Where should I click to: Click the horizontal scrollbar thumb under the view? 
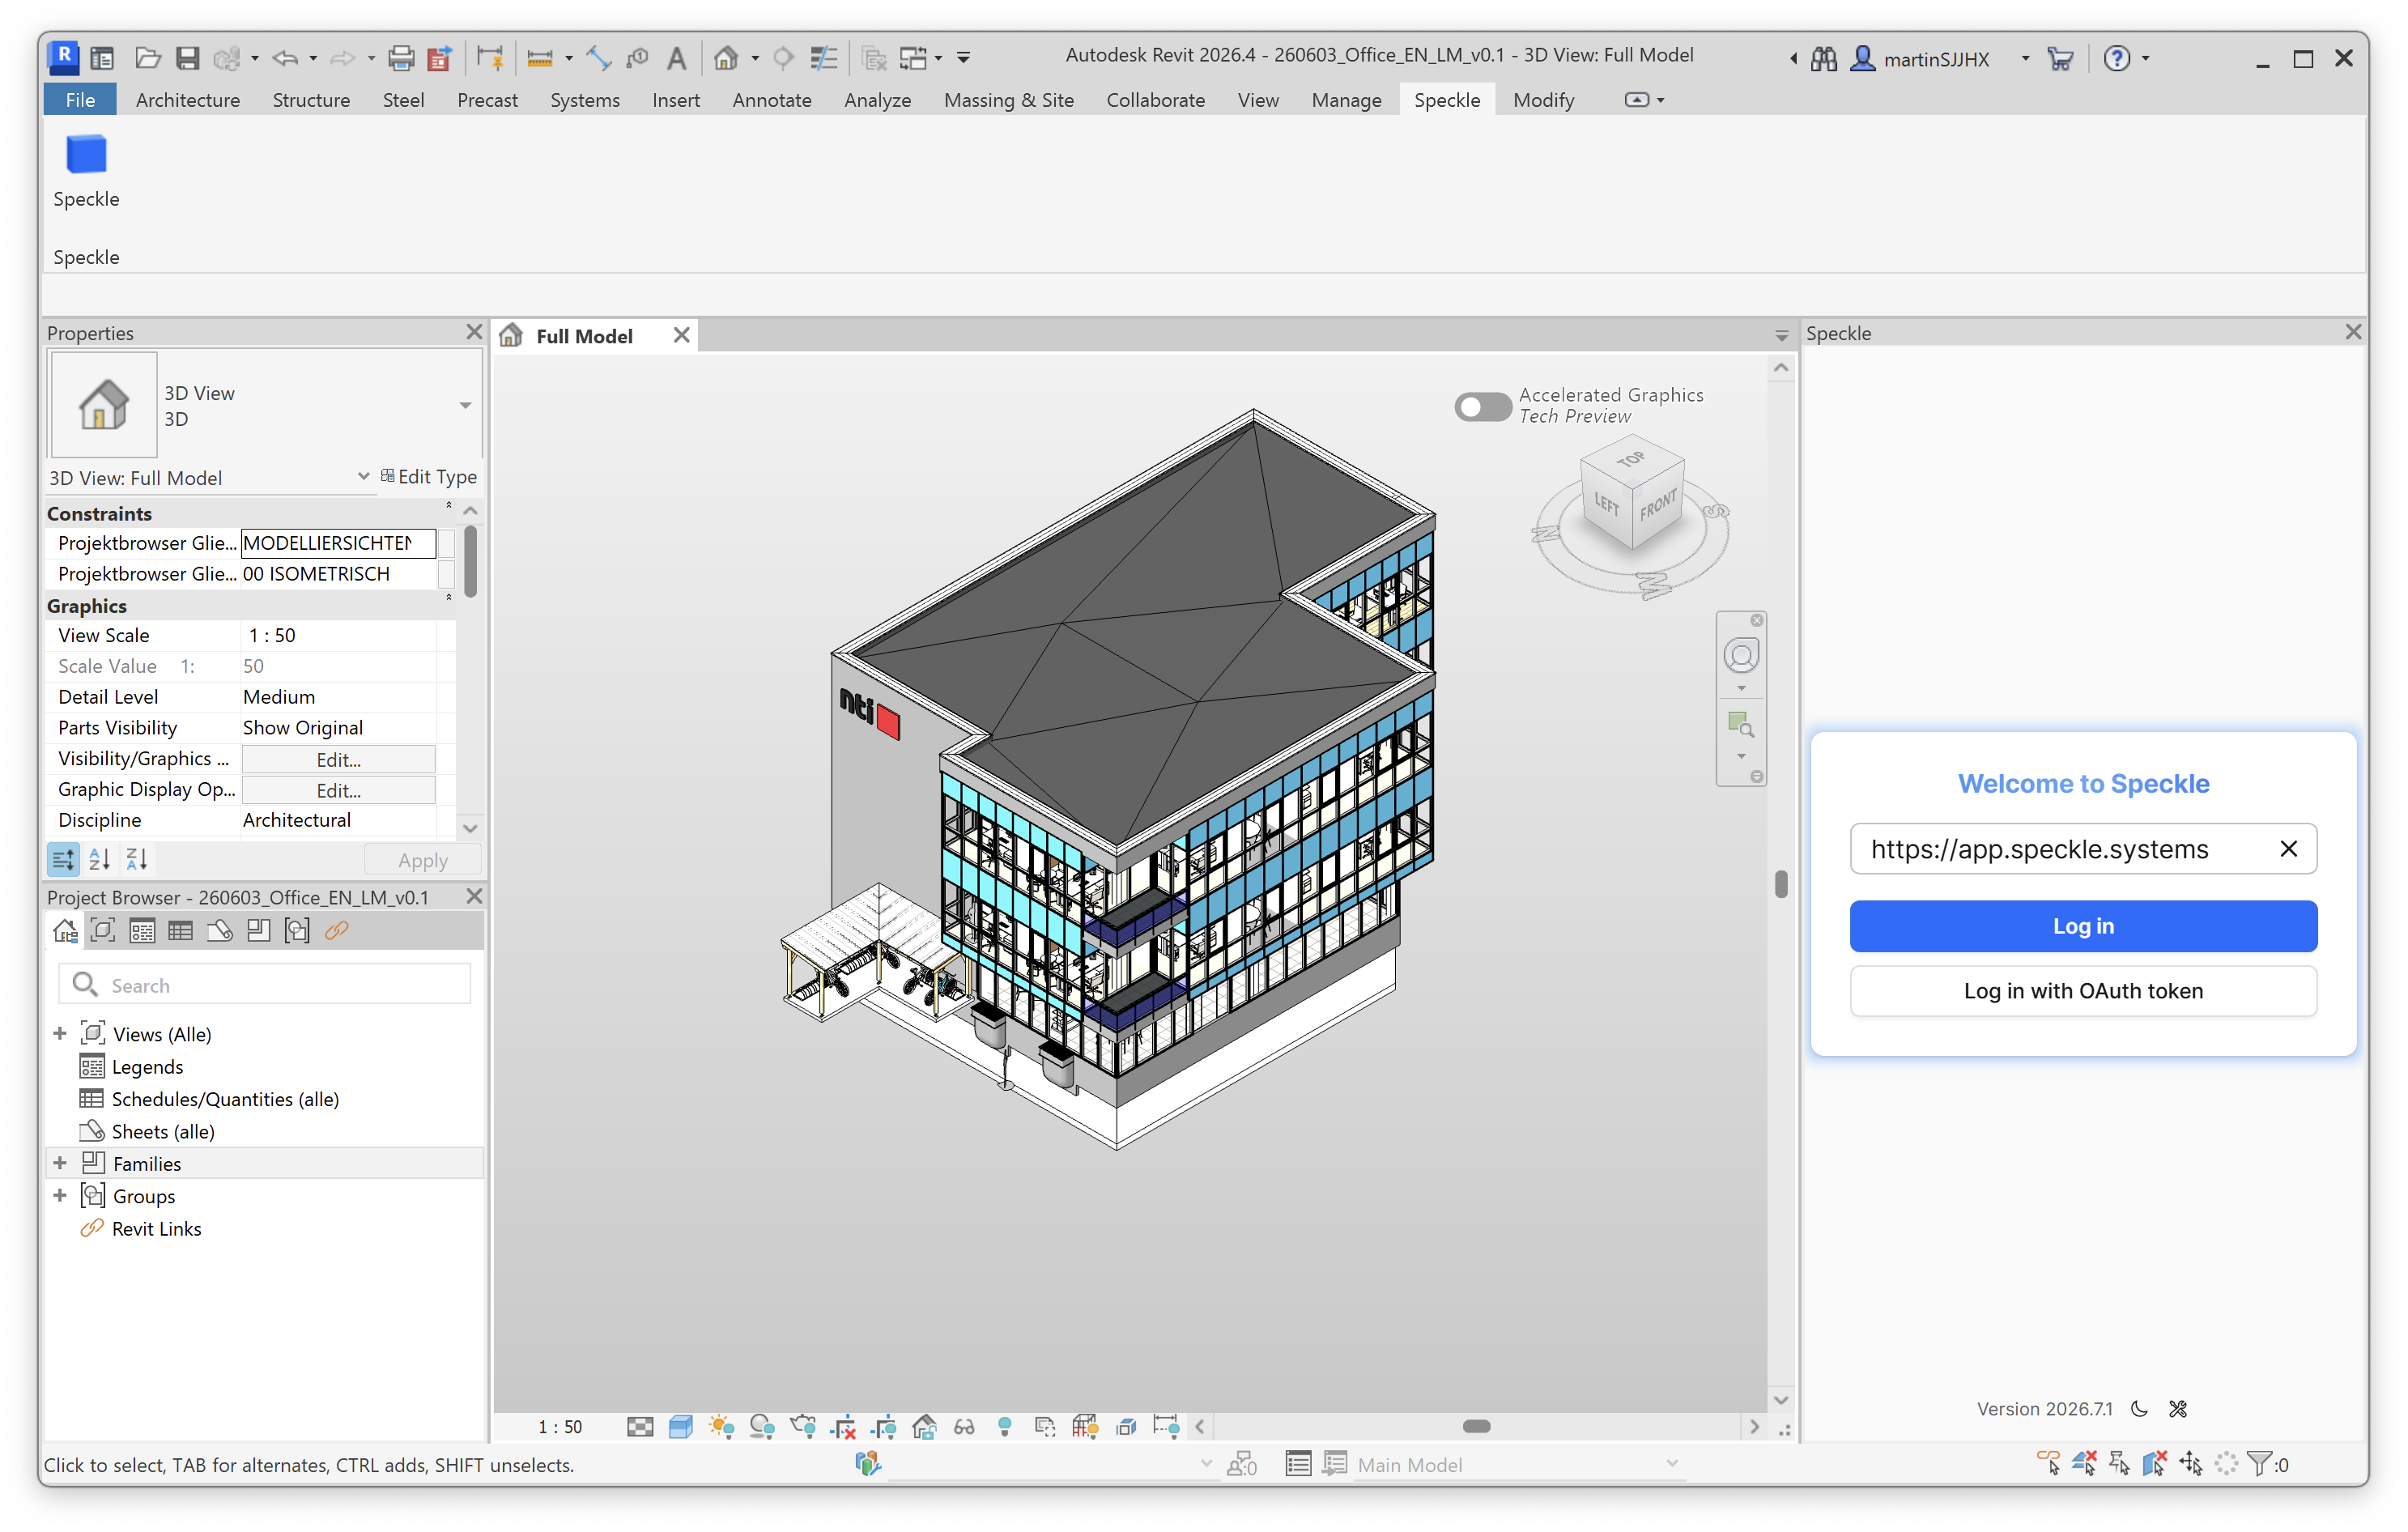tap(1476, 1426)
